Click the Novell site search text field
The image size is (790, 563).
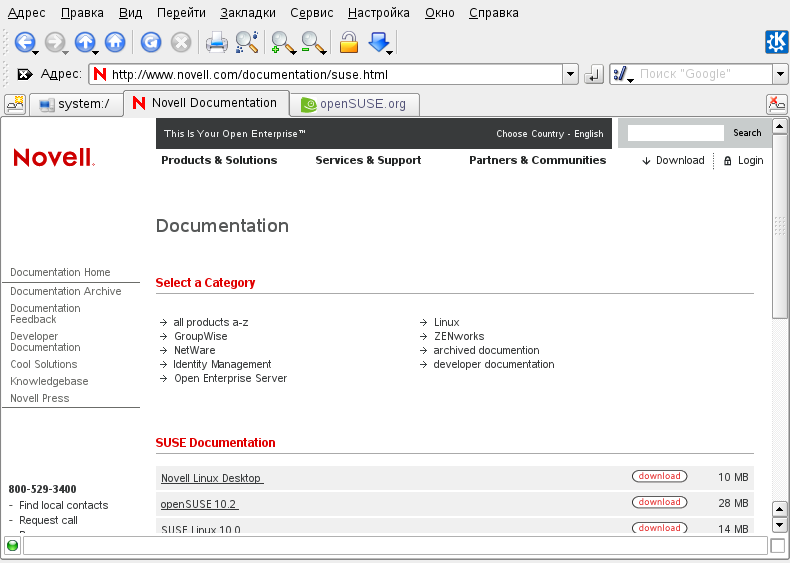pyautogui.click(x=675, y=133)
